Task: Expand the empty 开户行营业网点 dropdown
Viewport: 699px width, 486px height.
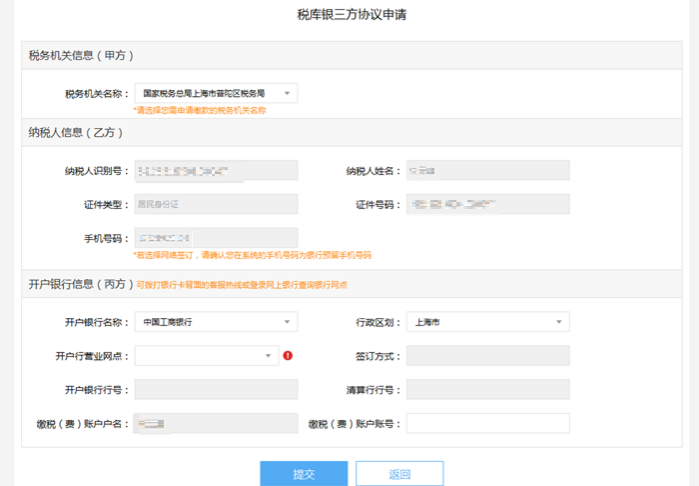Action: click(x=207, y=355)
